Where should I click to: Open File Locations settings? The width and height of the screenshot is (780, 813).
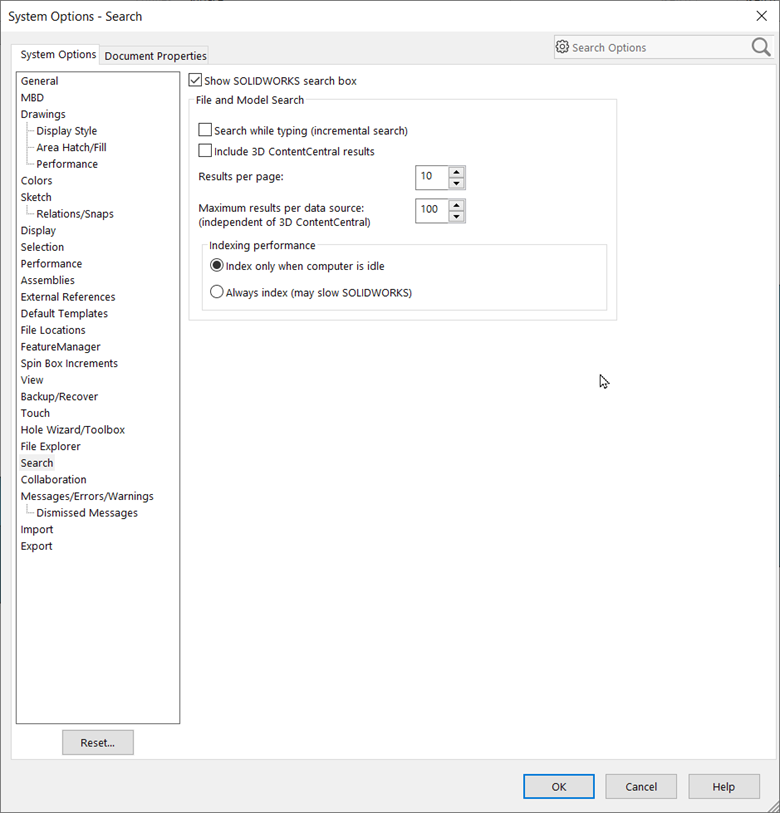pyautogui.click(x=53, y=330)
